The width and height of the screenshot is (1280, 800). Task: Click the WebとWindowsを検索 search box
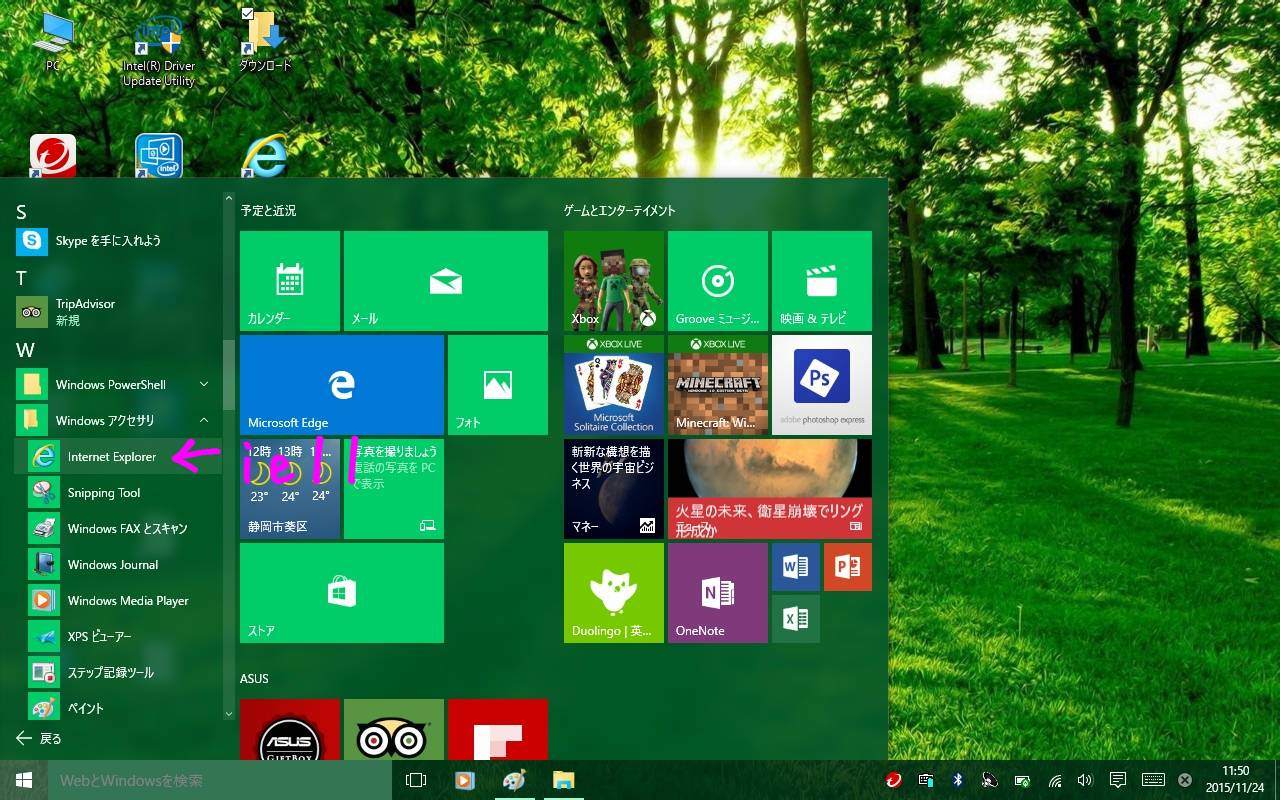coord(218,780)
